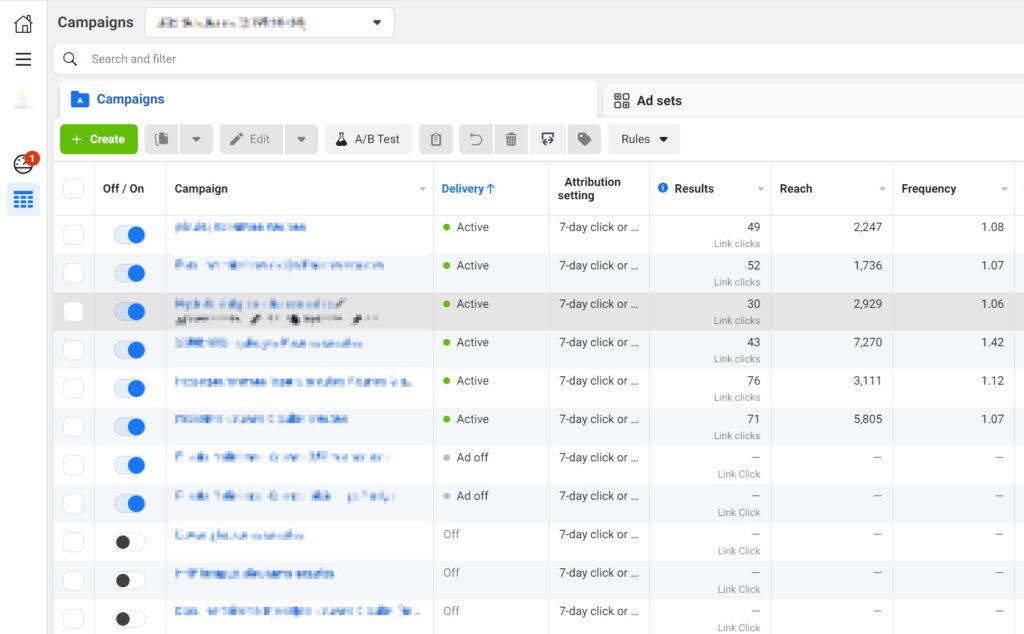1024x634 pixels.
Task: Open the hamburger navigation menu
Action: tap(22, 59)
